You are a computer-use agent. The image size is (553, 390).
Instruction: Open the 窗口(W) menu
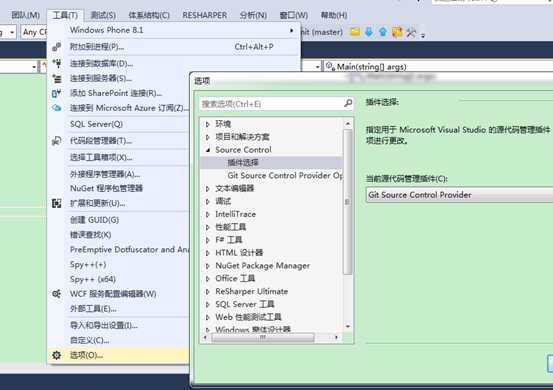pos(294,15)
